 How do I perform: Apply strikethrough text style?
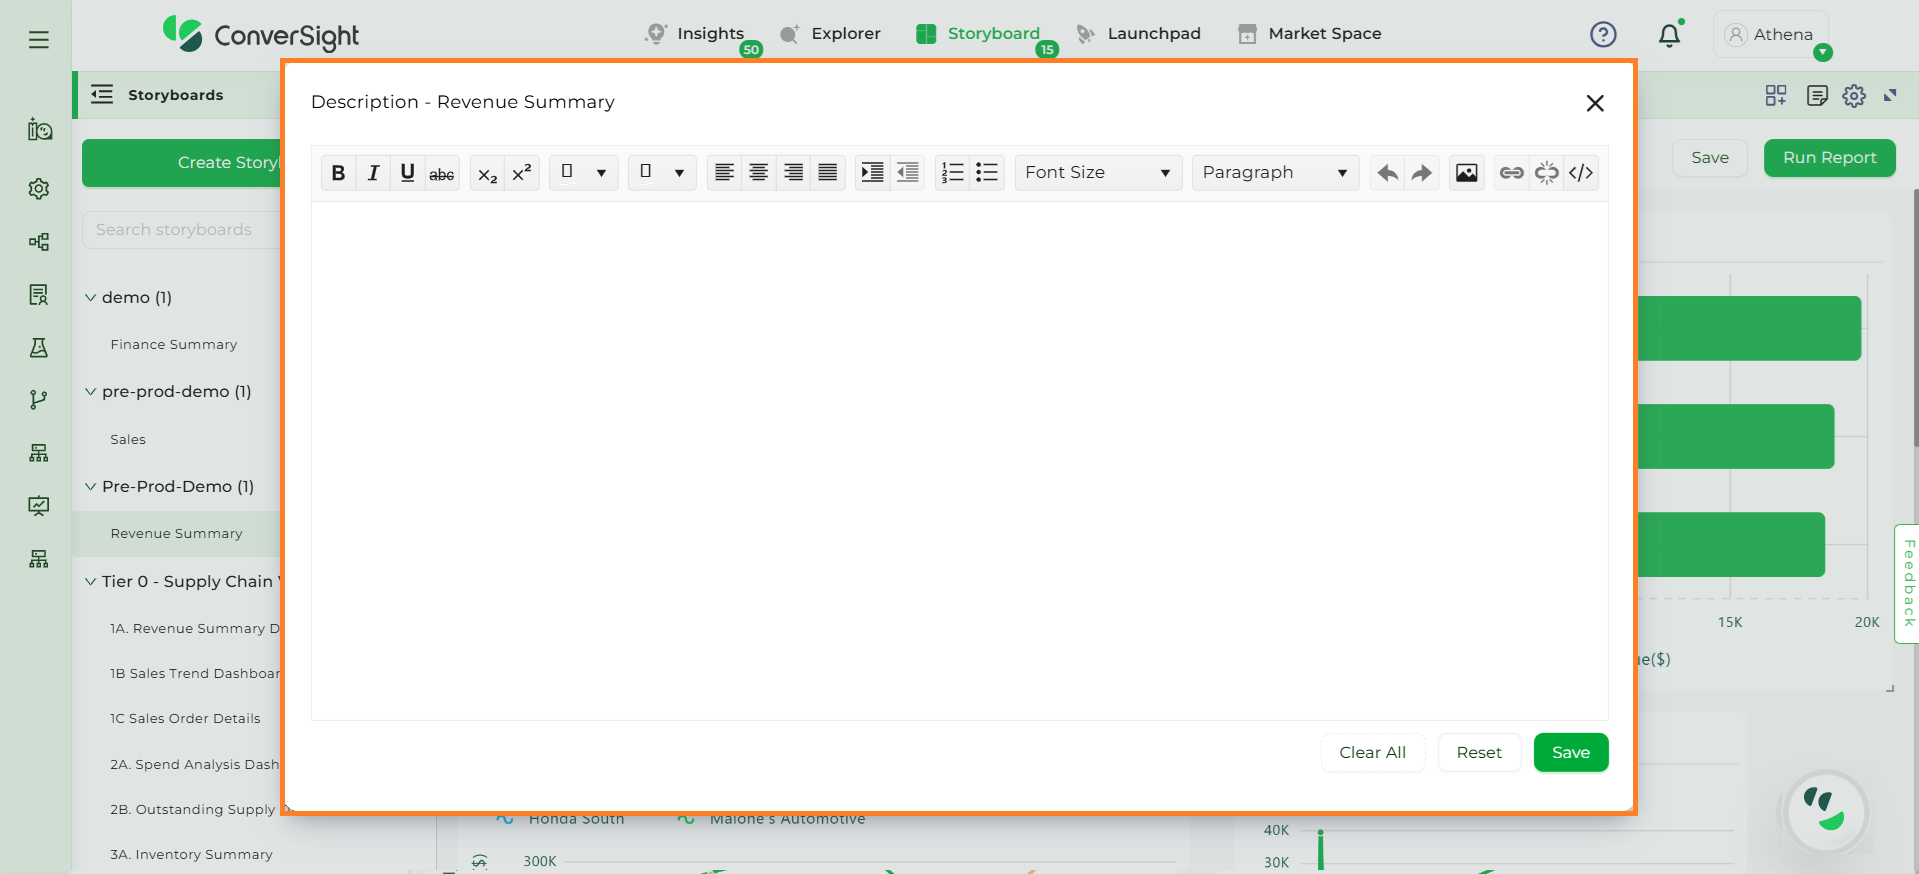[x=442, y=173]
